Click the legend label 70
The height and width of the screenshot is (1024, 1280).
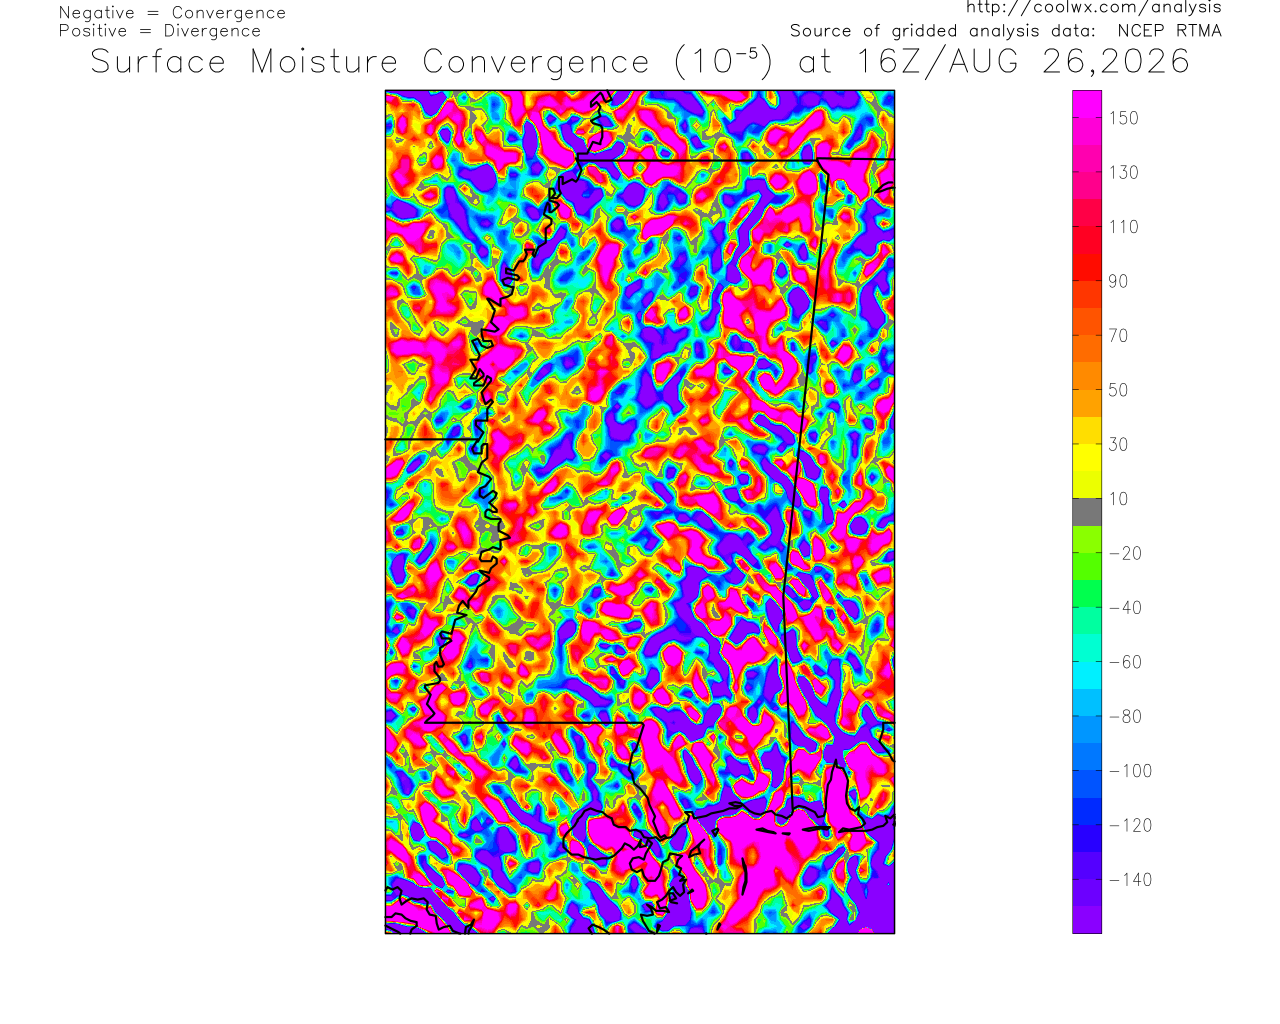pyautogui.click(x=1119, y=336)
